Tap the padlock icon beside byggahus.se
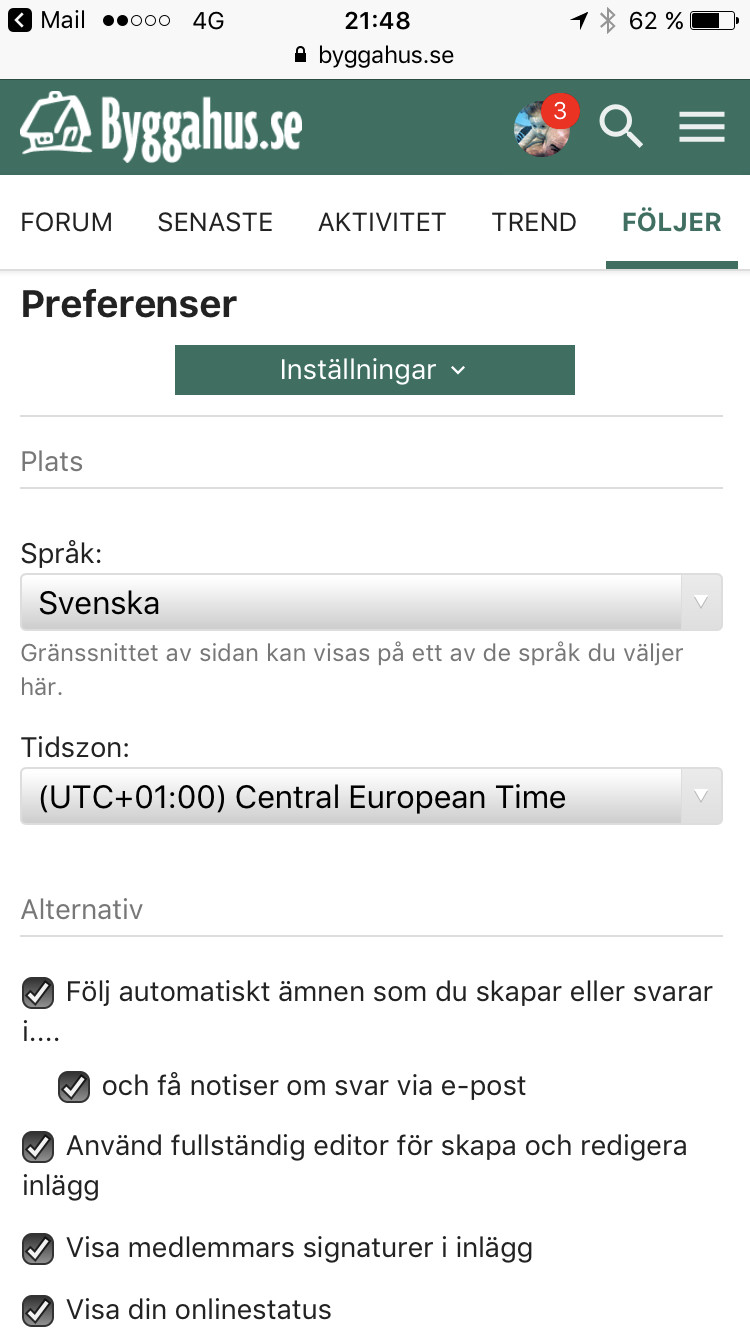Screen dimensions: 750x1334 pyautogui.click(x=301, y=56)
